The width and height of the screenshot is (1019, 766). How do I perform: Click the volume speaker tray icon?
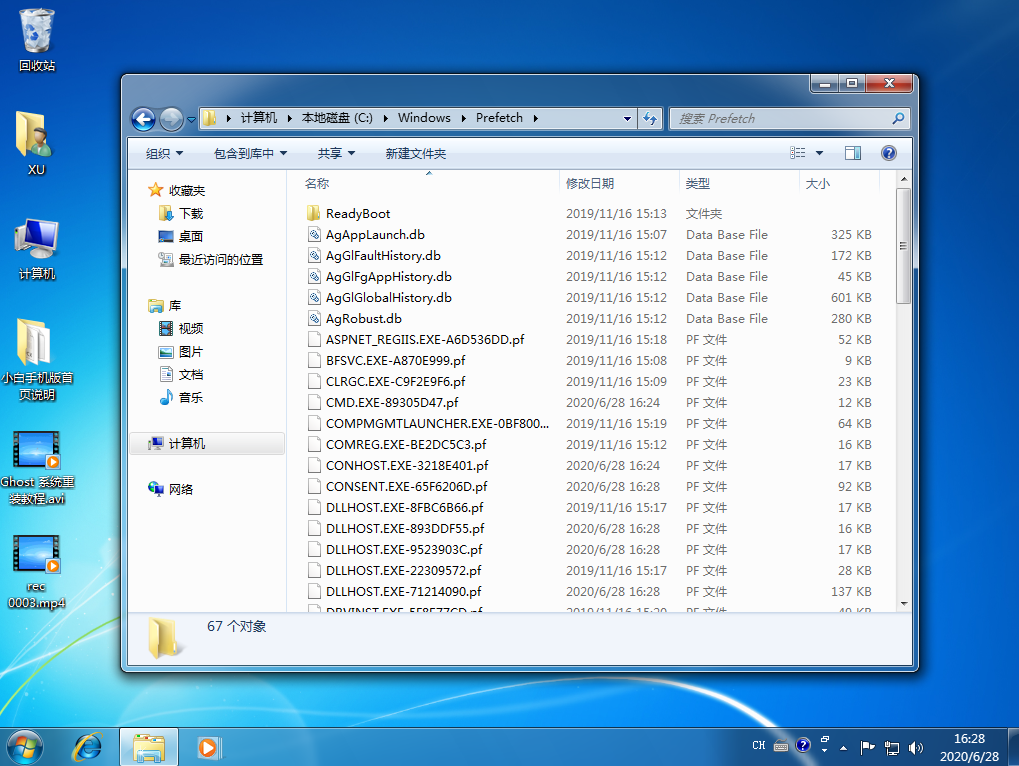[915, 746]
